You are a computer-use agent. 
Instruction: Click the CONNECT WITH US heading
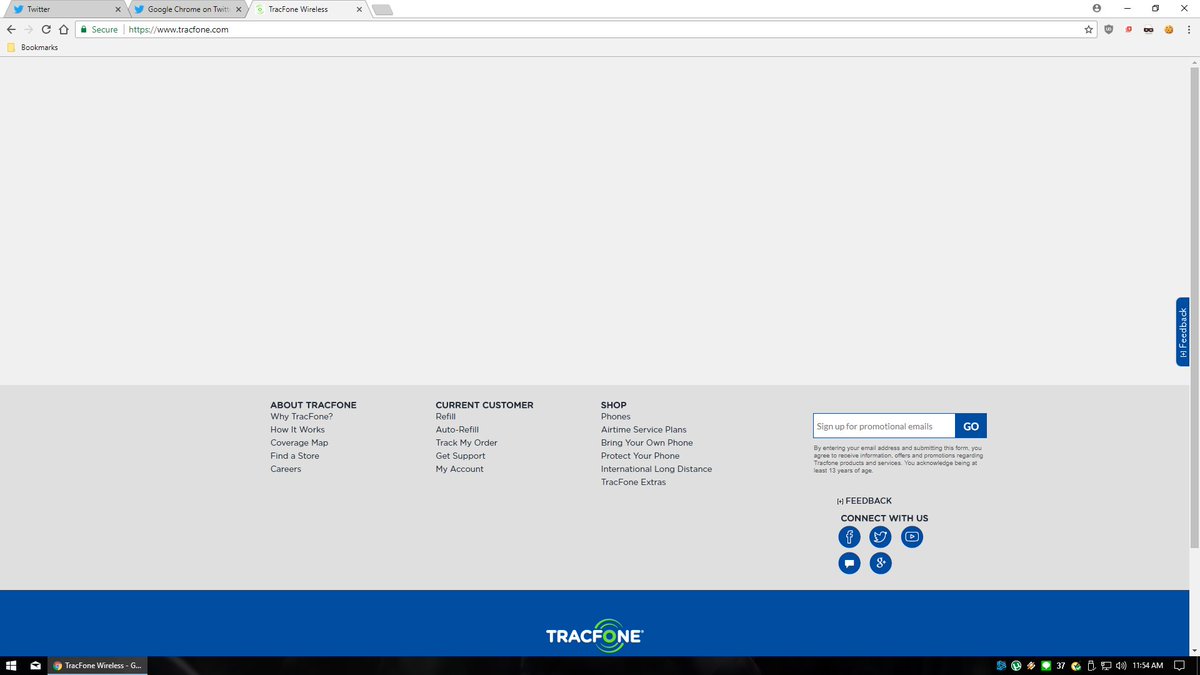tap(884, 518)
